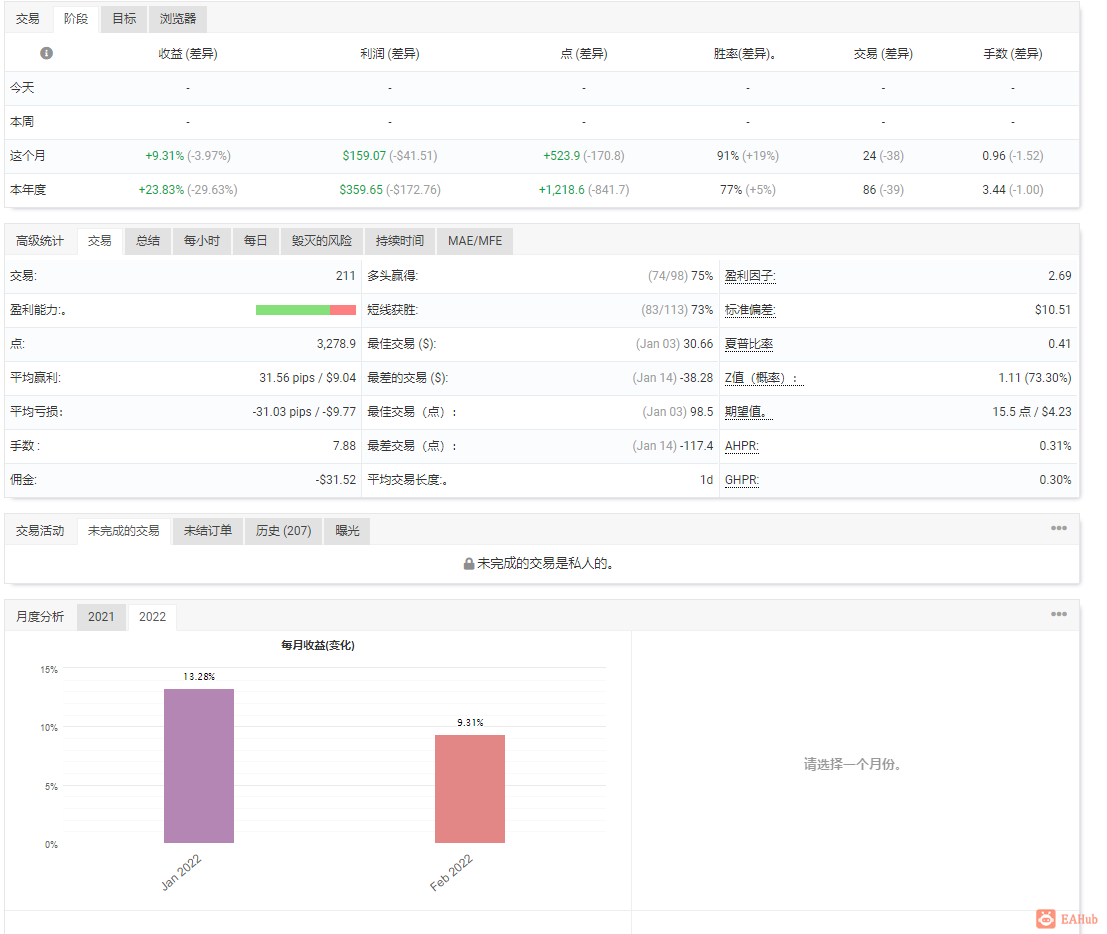Open the trading activity more options dots
1107x934 pixels.
[x=1058, y=528]
